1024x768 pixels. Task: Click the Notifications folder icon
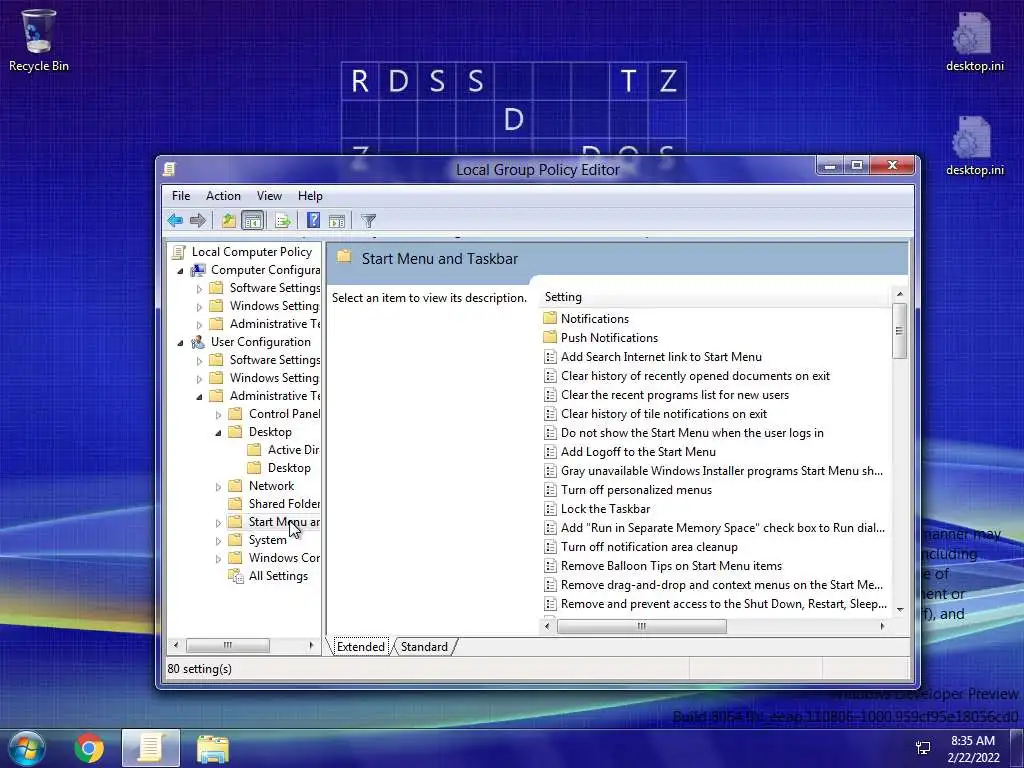550,318
